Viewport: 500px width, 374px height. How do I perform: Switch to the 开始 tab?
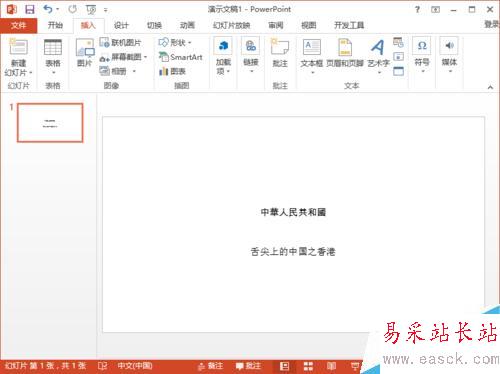coord(55,25)
